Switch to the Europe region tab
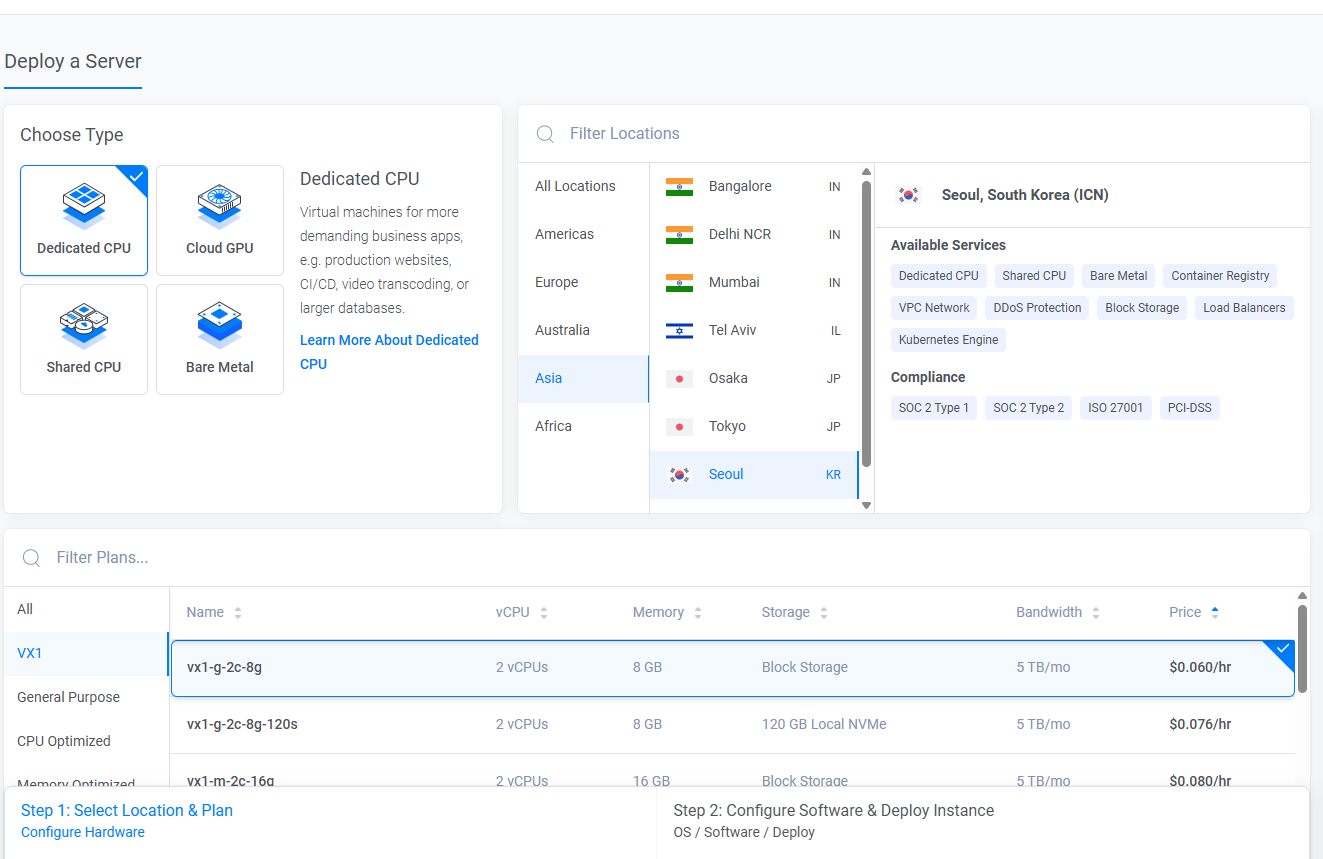1323x859 pixels. [x=557, y=283]
